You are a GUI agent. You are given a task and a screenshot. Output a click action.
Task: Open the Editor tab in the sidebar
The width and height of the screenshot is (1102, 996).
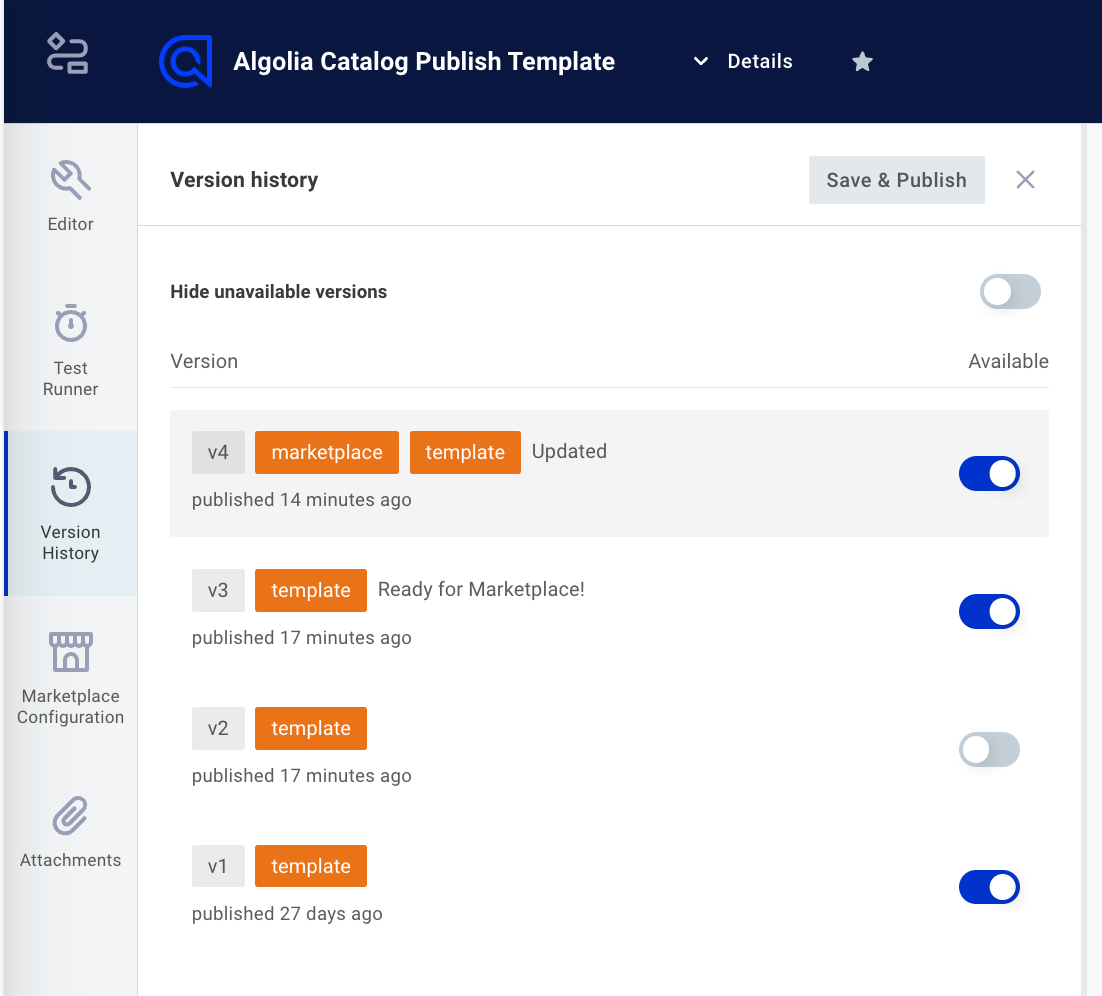pos(70,197)
